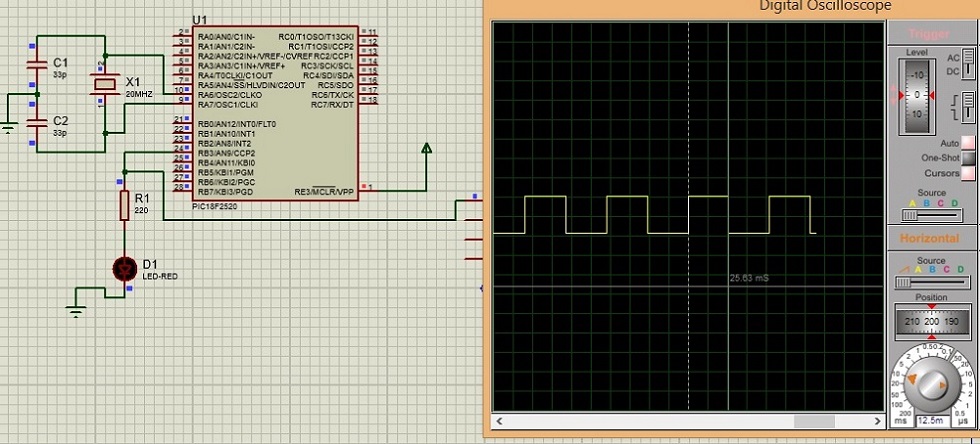980x444 pixels.
Task: Click the Horizontal source selector slider
Action: click(x=931, y=283)
